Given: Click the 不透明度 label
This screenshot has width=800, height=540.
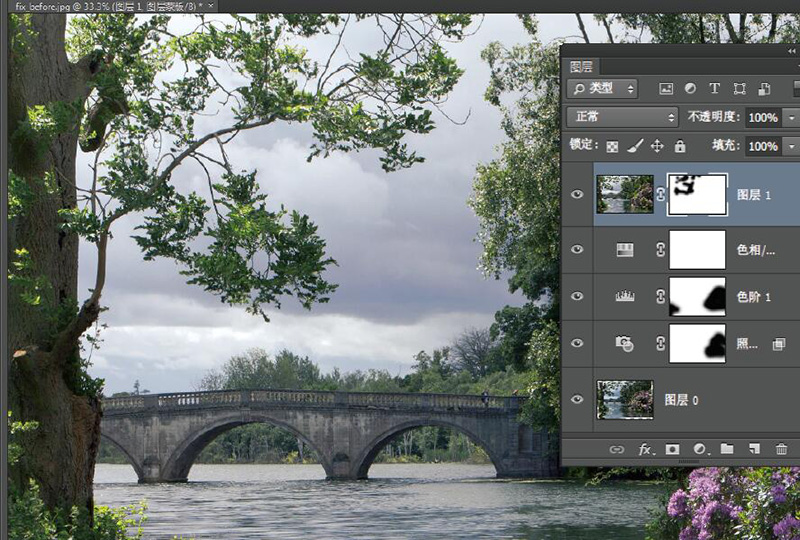Looking at the screenshot, I should 713,117.
